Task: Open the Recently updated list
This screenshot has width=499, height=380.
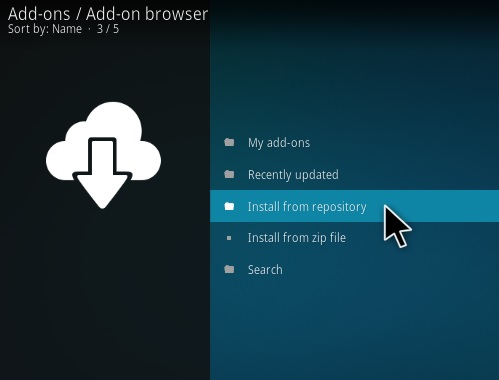Action: pyautogui.click(x=354, y=175)
